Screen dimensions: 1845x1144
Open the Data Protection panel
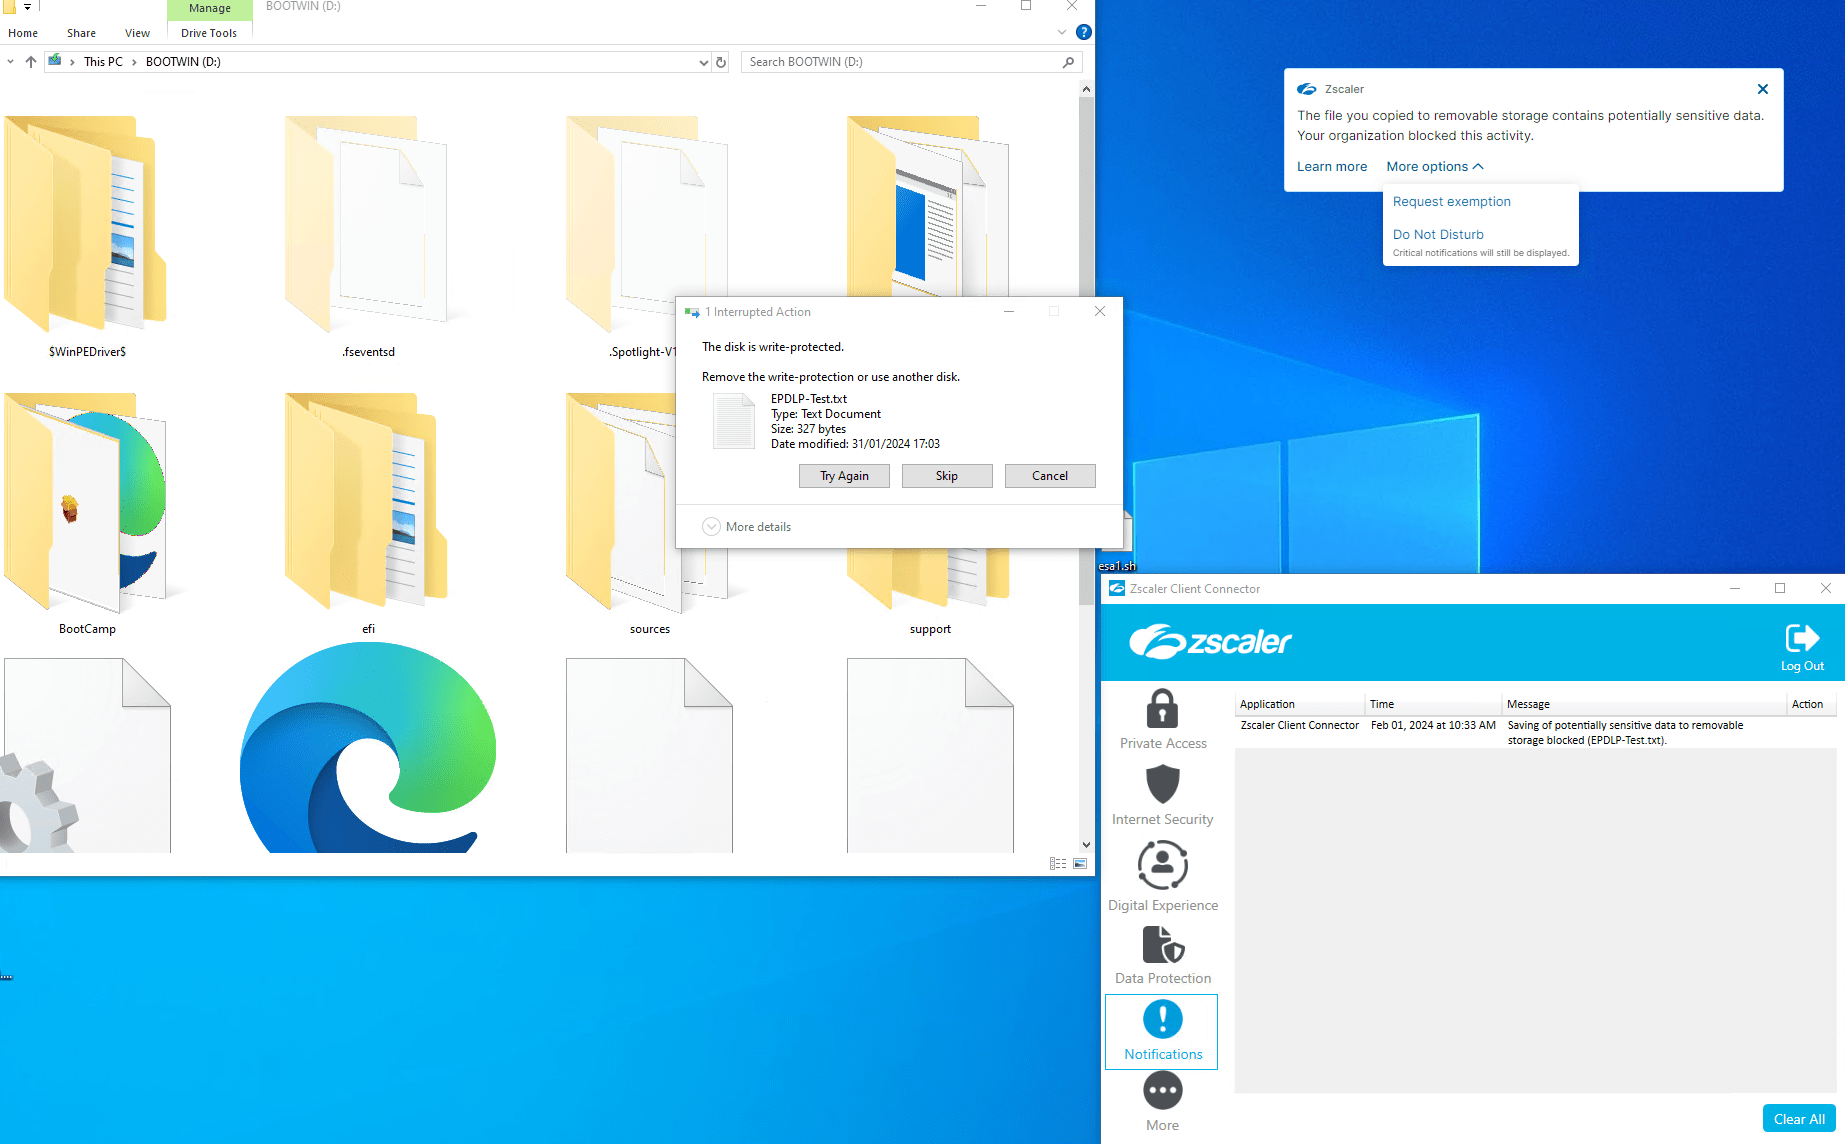[1162, 956]
